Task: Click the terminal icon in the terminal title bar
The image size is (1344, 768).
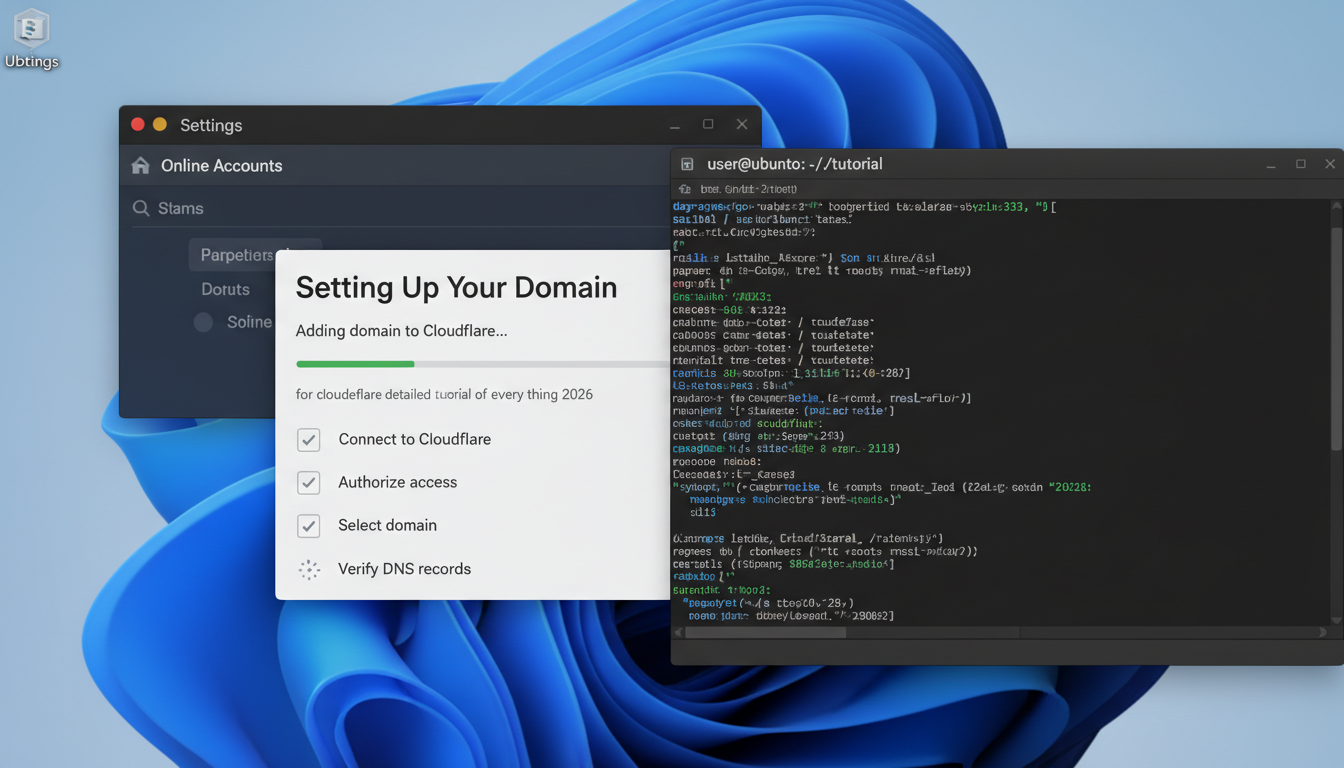Action: [687, 164]
